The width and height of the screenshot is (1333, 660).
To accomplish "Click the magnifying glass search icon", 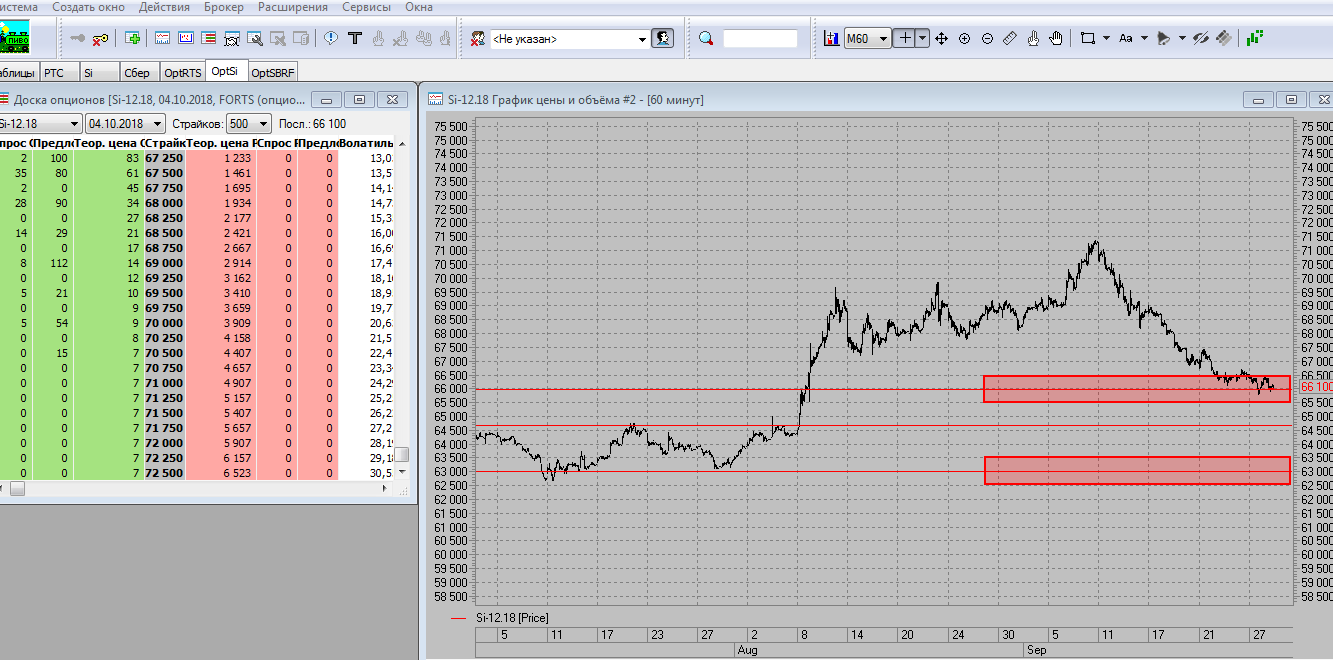I will [706, 38].
